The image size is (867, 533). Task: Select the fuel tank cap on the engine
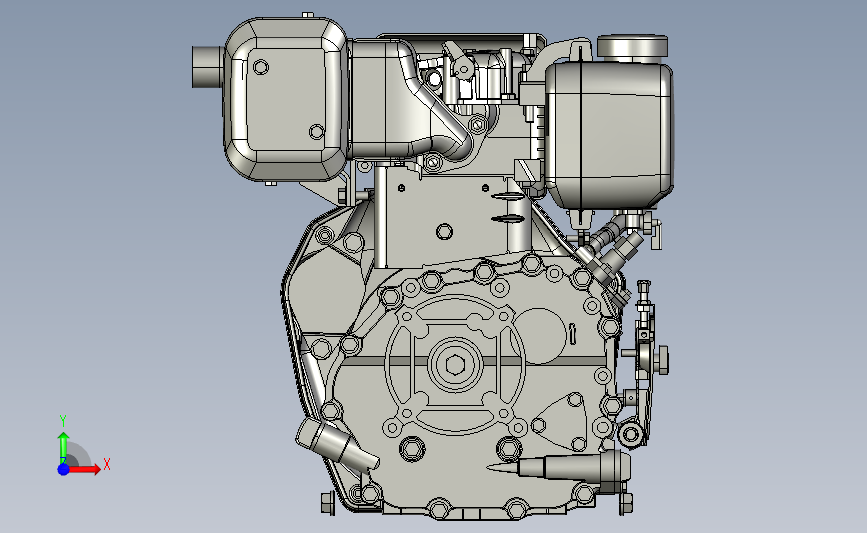[x=633, y=47]
